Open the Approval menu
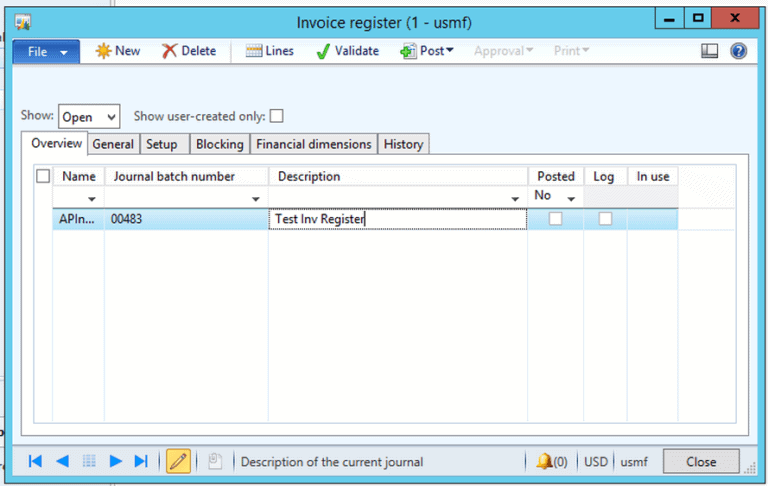768x486 pixels. pos(503,51)
